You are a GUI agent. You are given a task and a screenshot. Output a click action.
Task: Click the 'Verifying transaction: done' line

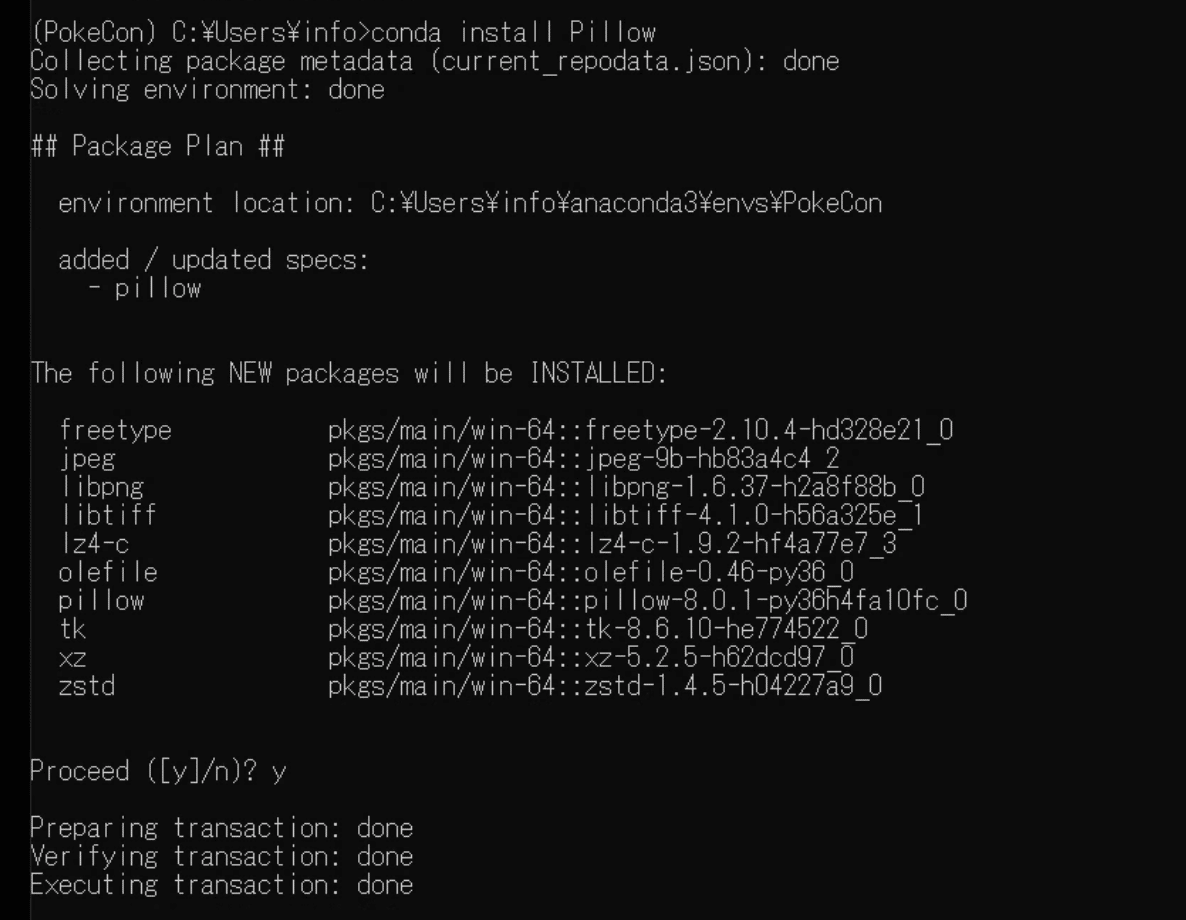pos(221,856)
